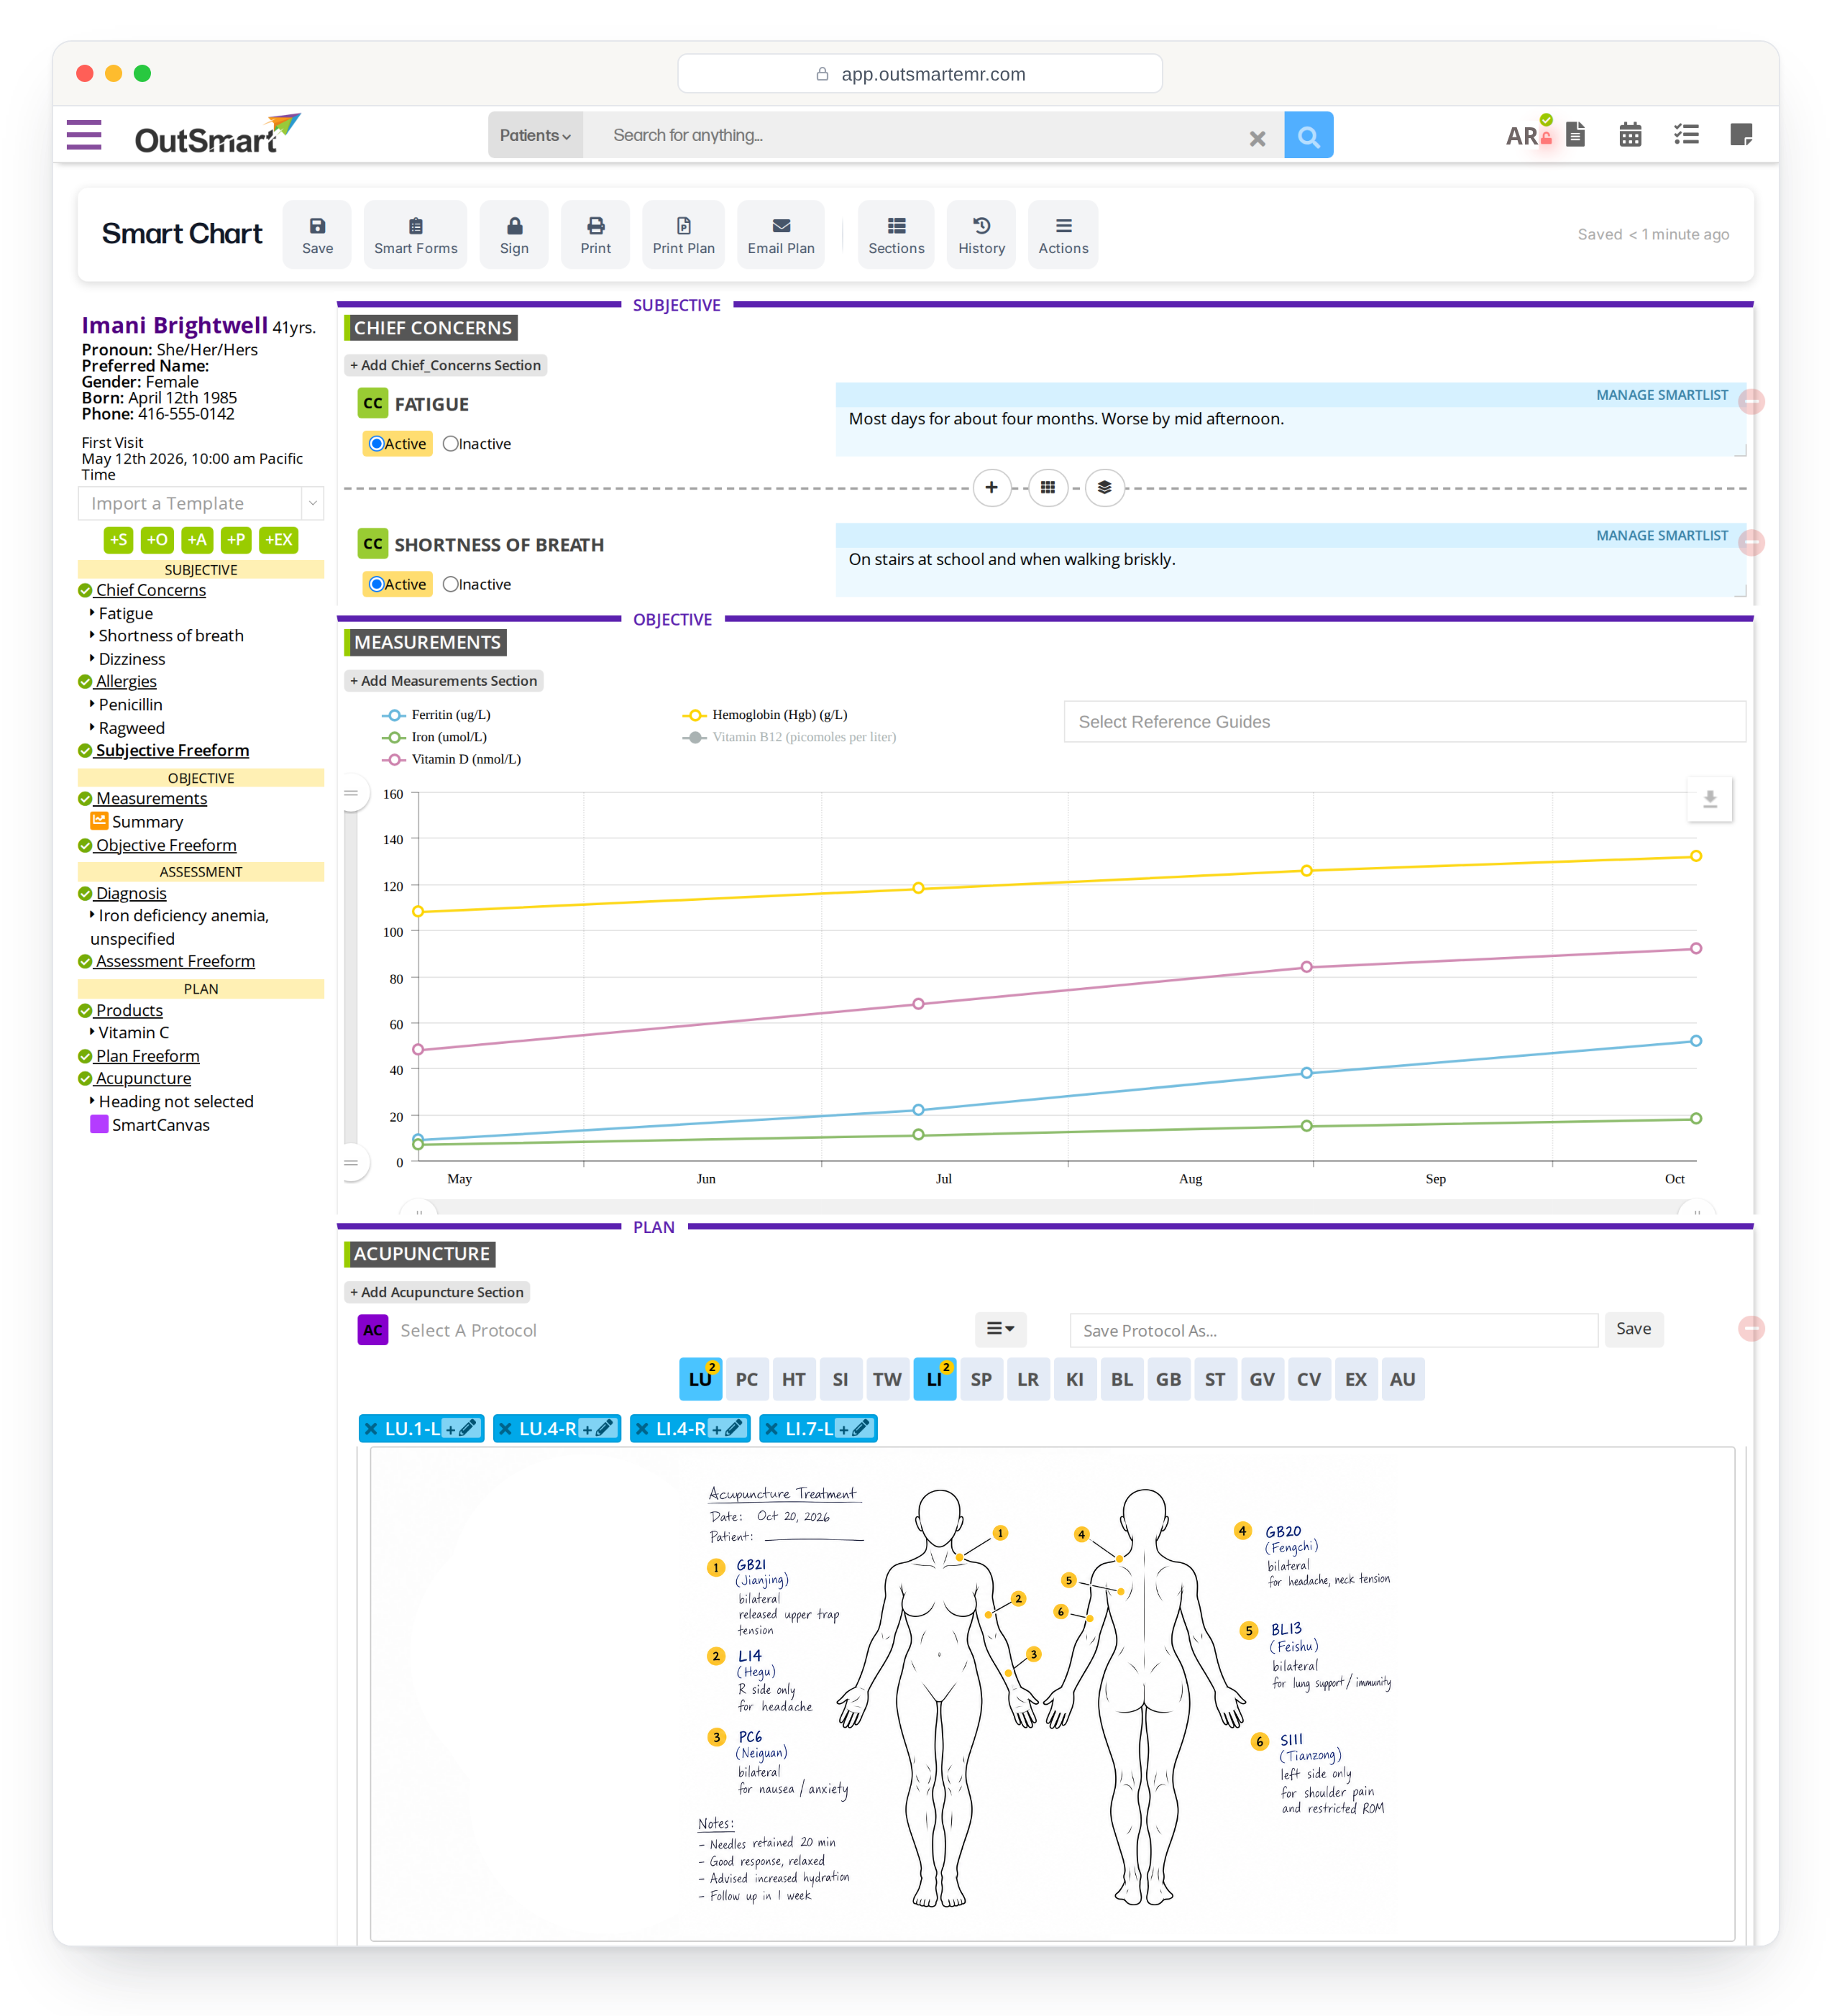Select the GB meridian tab
Image resolution: width=1832 pixels, height=2016 pixels.
1168,1379
